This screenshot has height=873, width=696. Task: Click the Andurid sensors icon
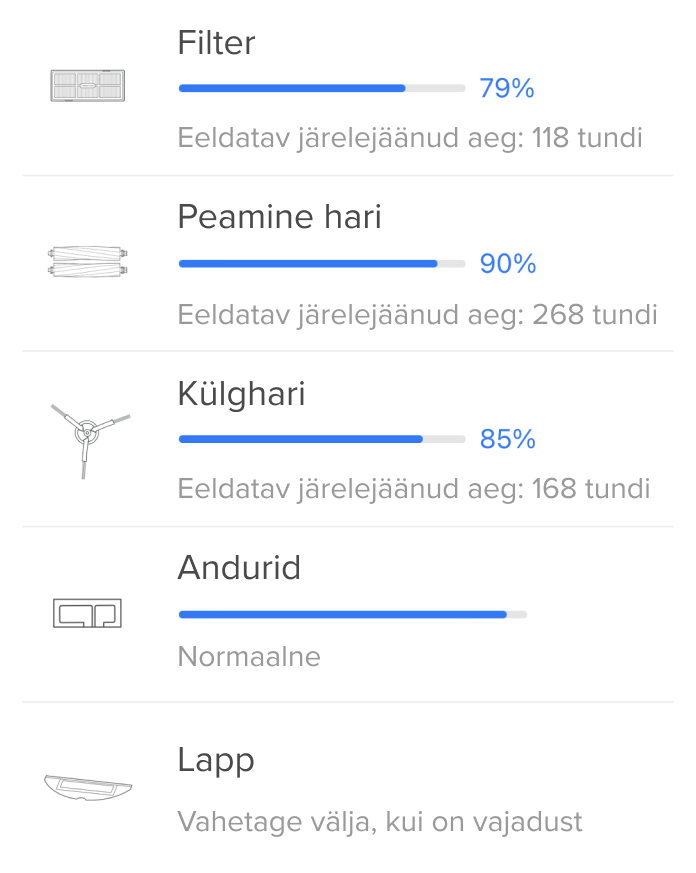(x=87, y=613)
